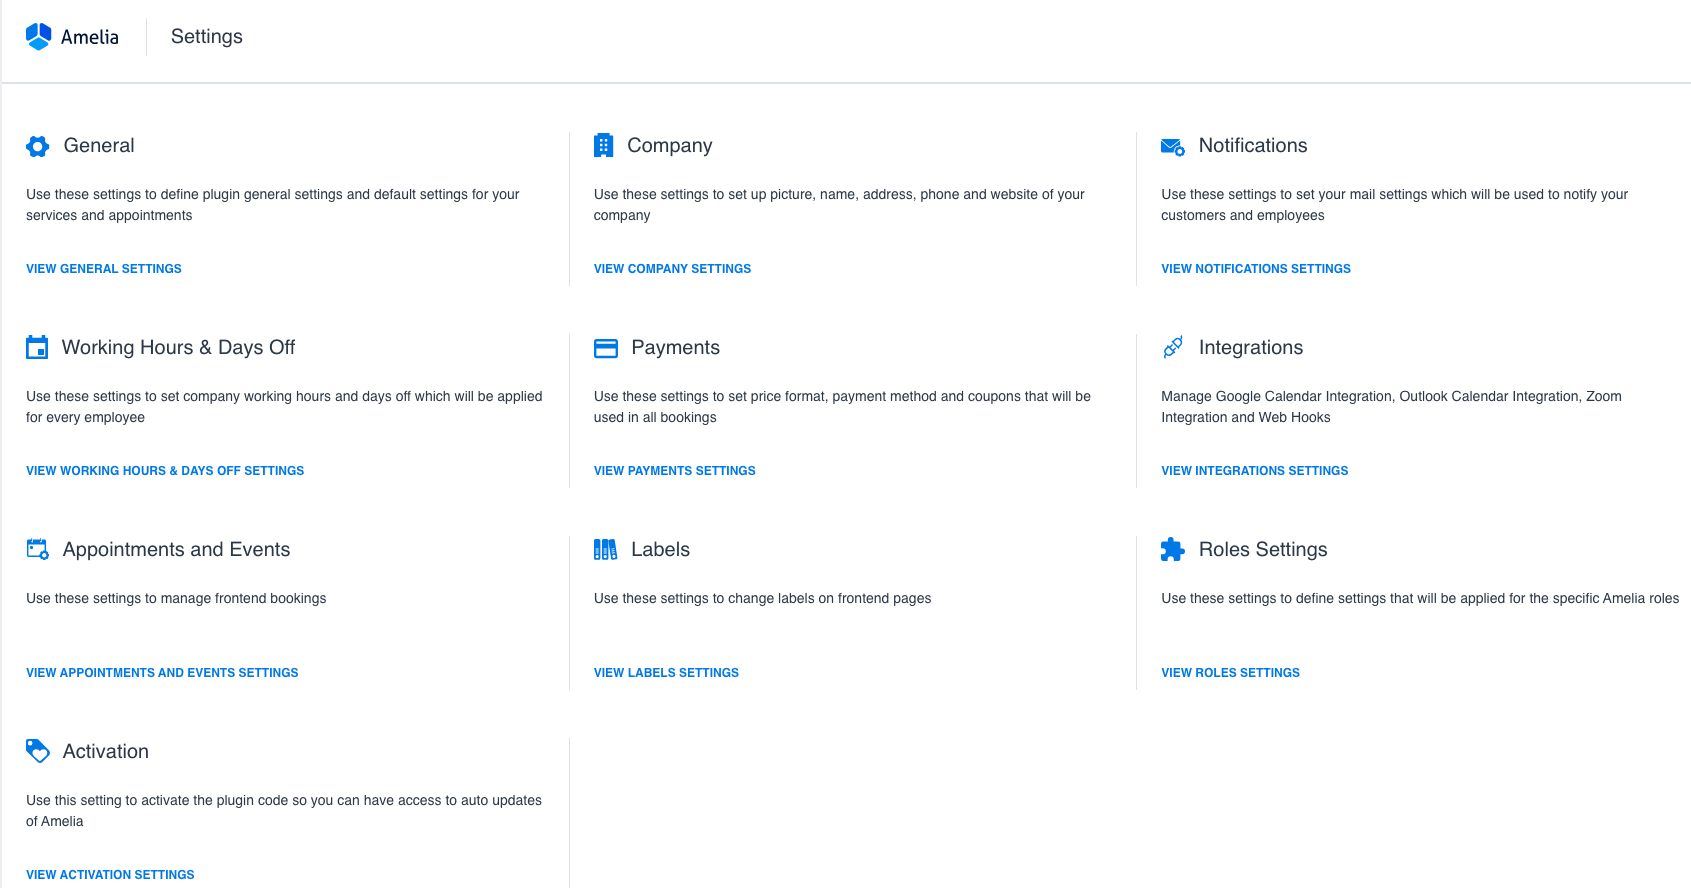Click the 'specific Amelia roles' description text
The width and height of the screenshot is (1691, 888).
[x=1420, y=599]
